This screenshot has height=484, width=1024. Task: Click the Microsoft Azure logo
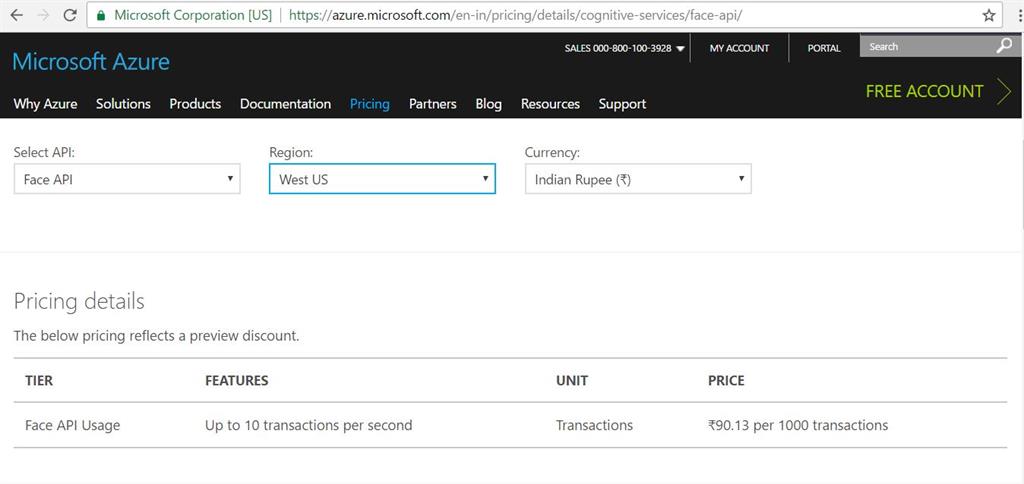coord(91,61)
